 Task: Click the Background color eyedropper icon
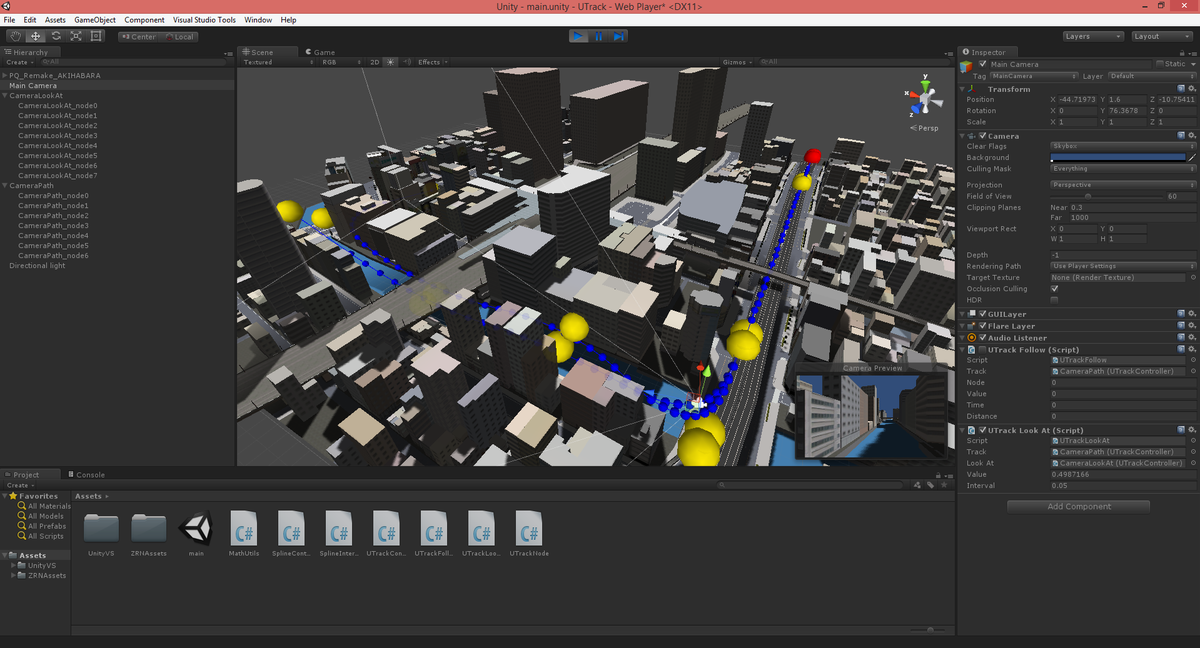(x=1192, y=157)
